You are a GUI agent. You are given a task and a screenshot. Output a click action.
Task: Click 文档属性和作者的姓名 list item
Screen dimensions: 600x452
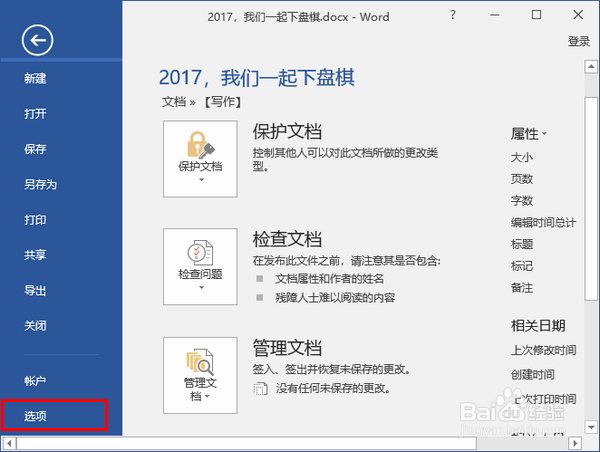tap(329, 279)
